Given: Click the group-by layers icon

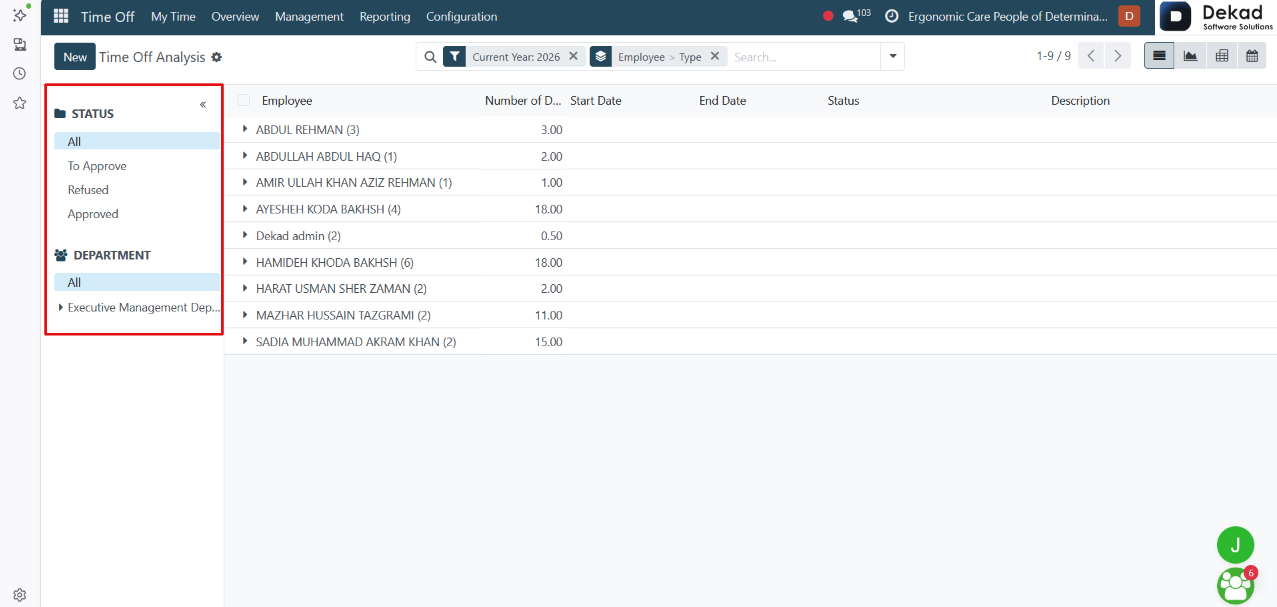Looking at the screenshot, I should [x=600, y=57].
